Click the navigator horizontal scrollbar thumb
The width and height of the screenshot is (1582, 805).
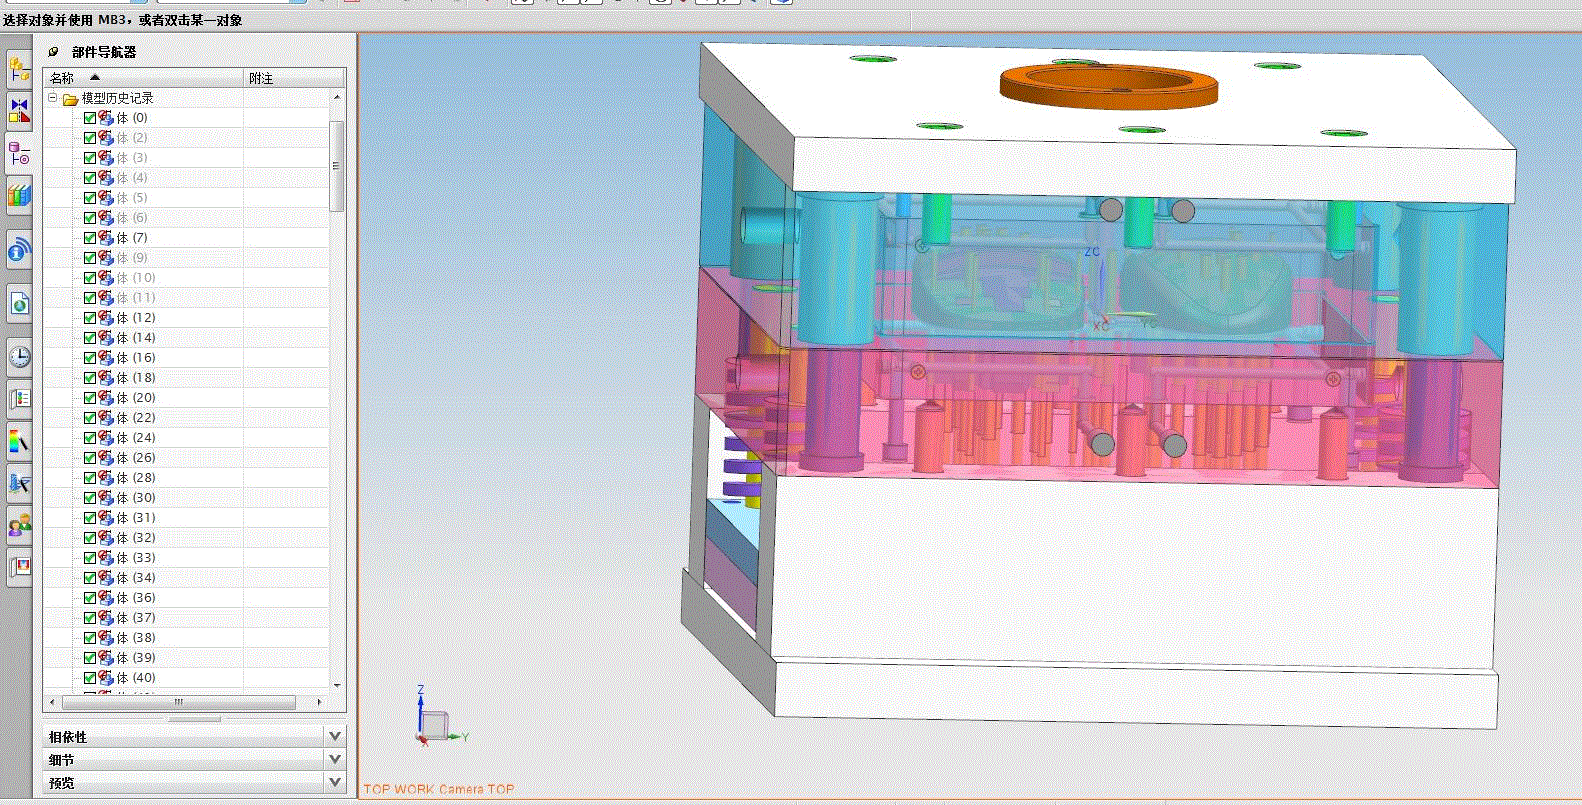click(x=179, y=702)
